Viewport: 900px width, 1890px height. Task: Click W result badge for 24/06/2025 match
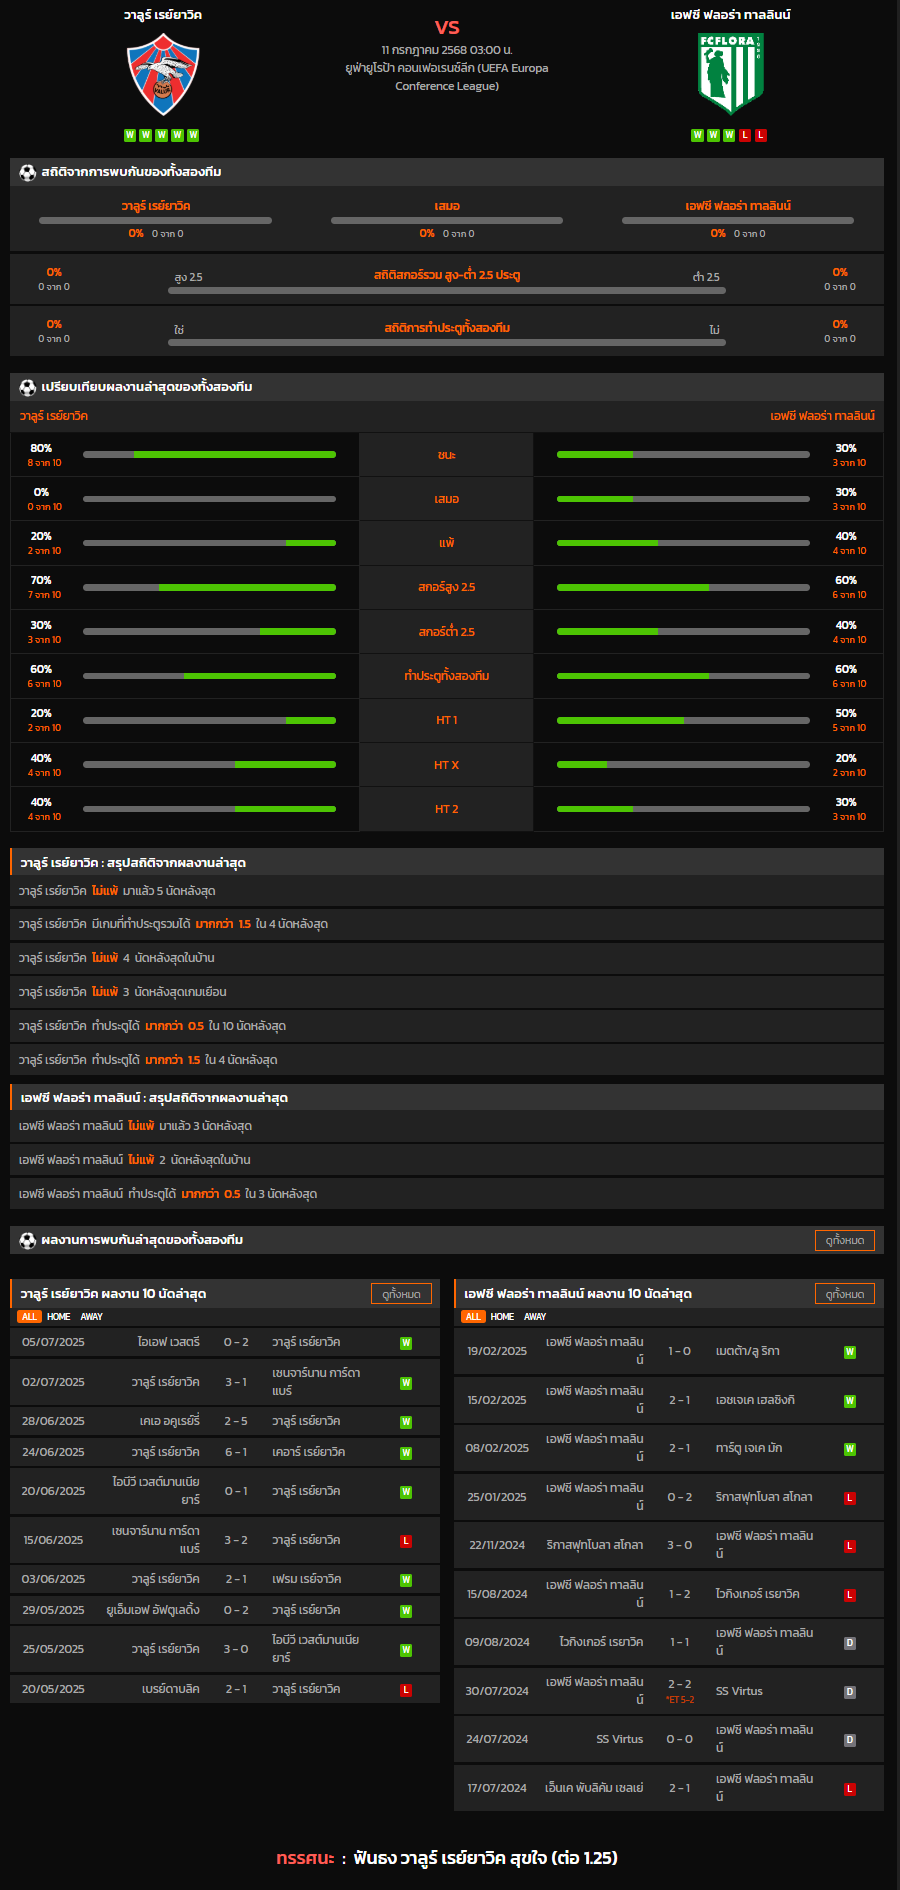click(406, 1453)
